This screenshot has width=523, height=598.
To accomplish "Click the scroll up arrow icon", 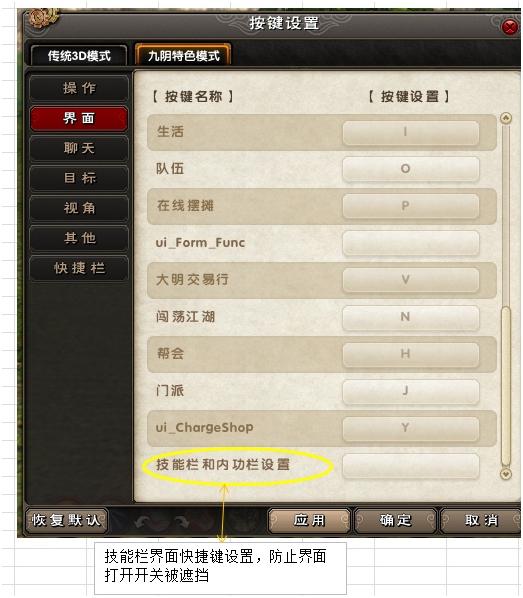I will tap(505, 118).
